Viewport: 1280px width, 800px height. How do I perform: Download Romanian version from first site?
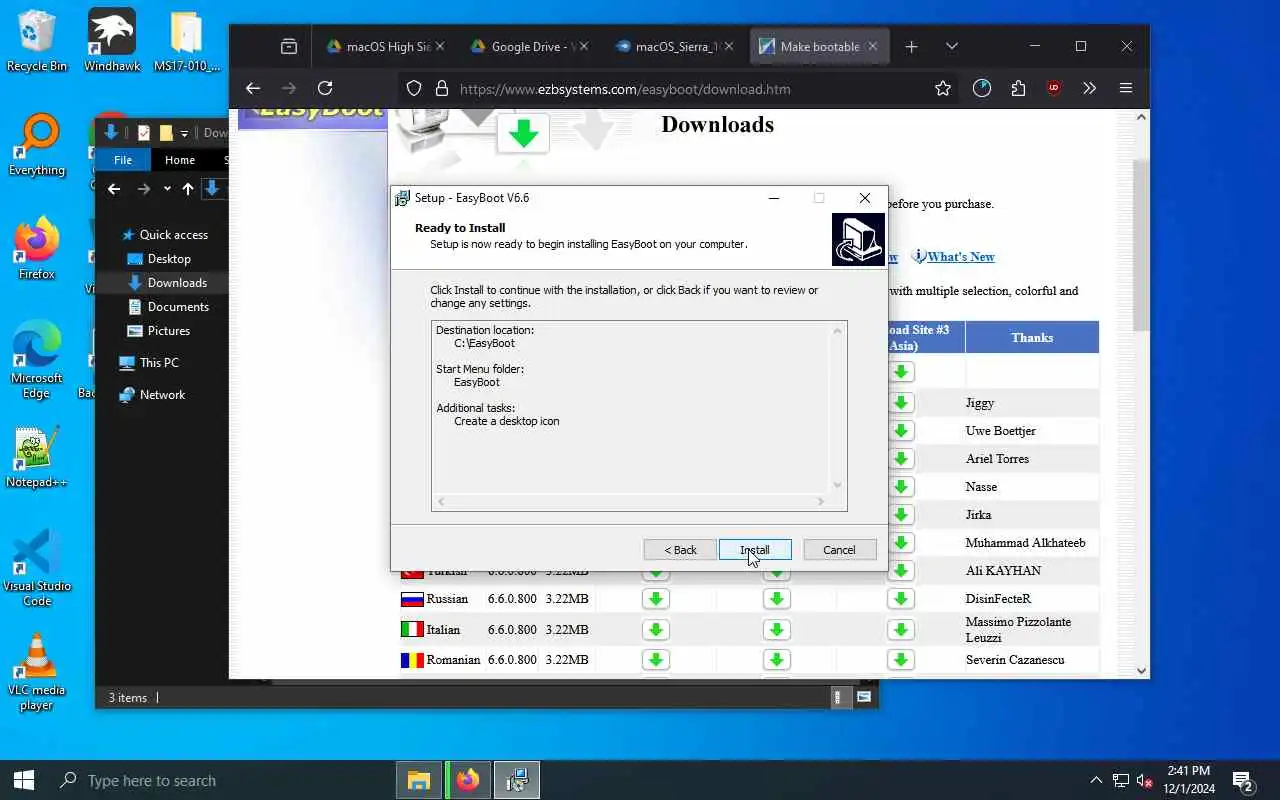tap(655, 660)
